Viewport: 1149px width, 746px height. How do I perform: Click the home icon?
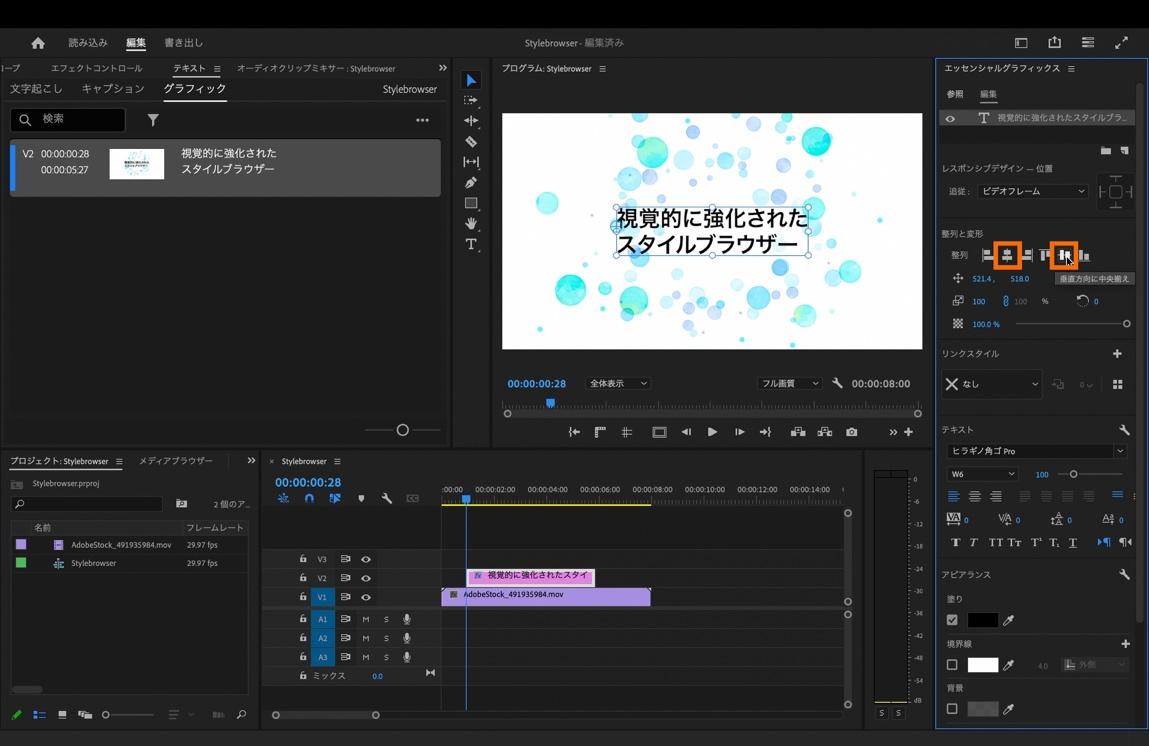click(38, 43)
